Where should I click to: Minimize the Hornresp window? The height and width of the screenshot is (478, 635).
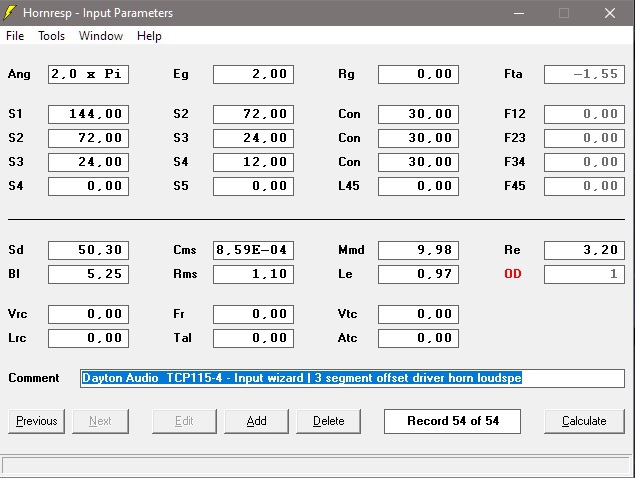pyautogui.click(x=517, y=13)
